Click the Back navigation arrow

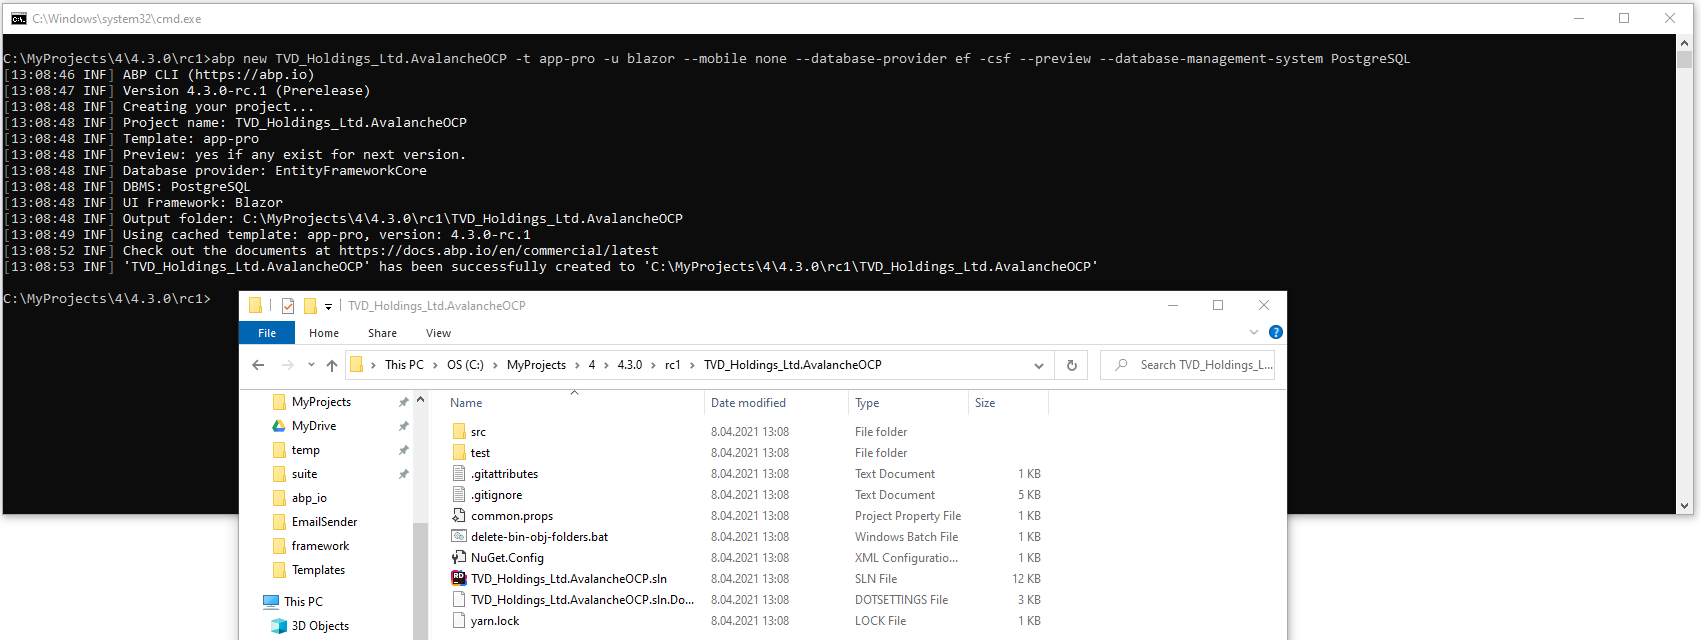coord(258,365)
